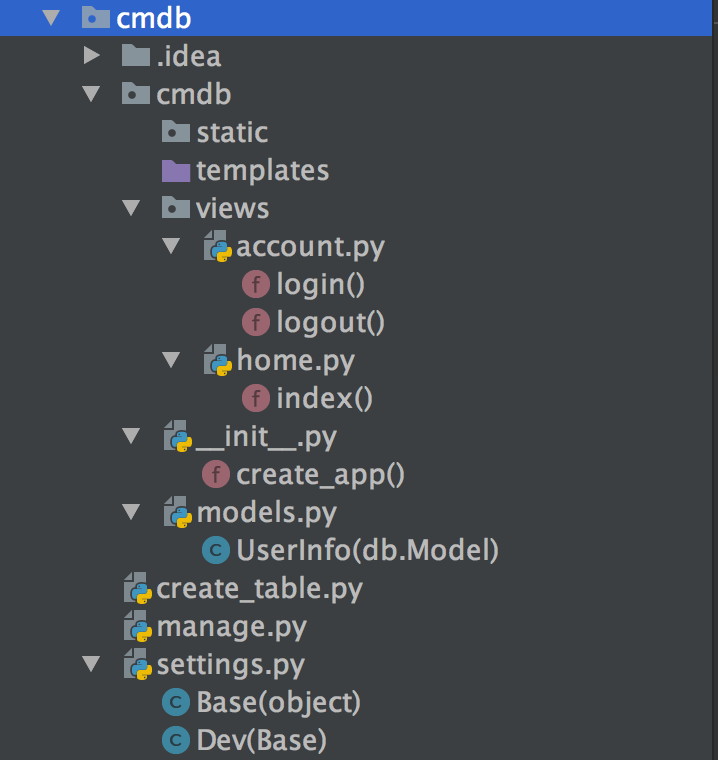The width and height of the screenshot is (718, 760).
Task: Click the Python file icon beside manage.py
Action: point(137,627)
